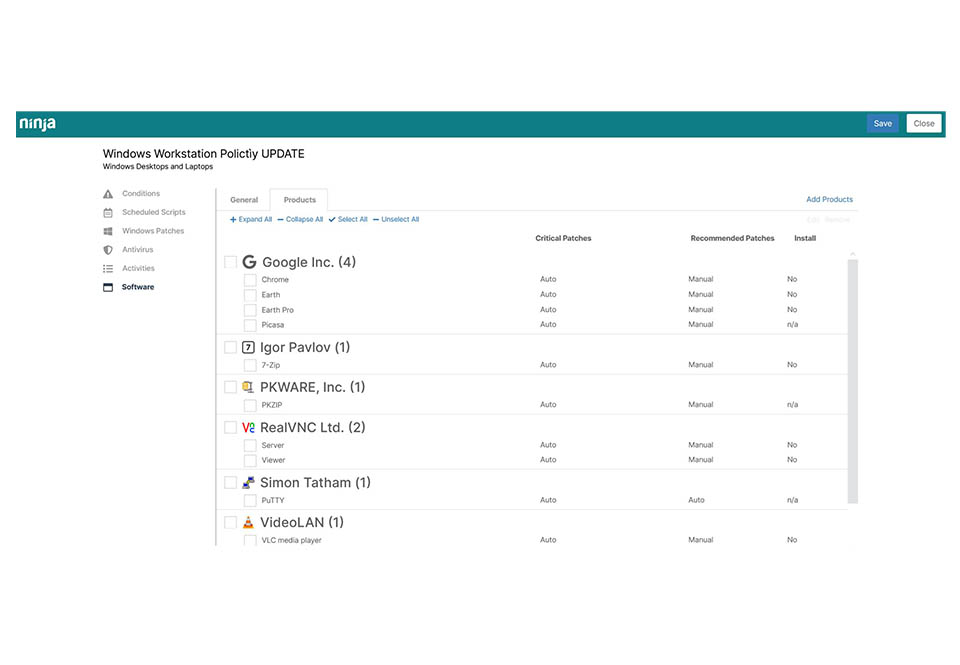Click the Activities list icon
This screenshot has height=665, width=960.
108,269
